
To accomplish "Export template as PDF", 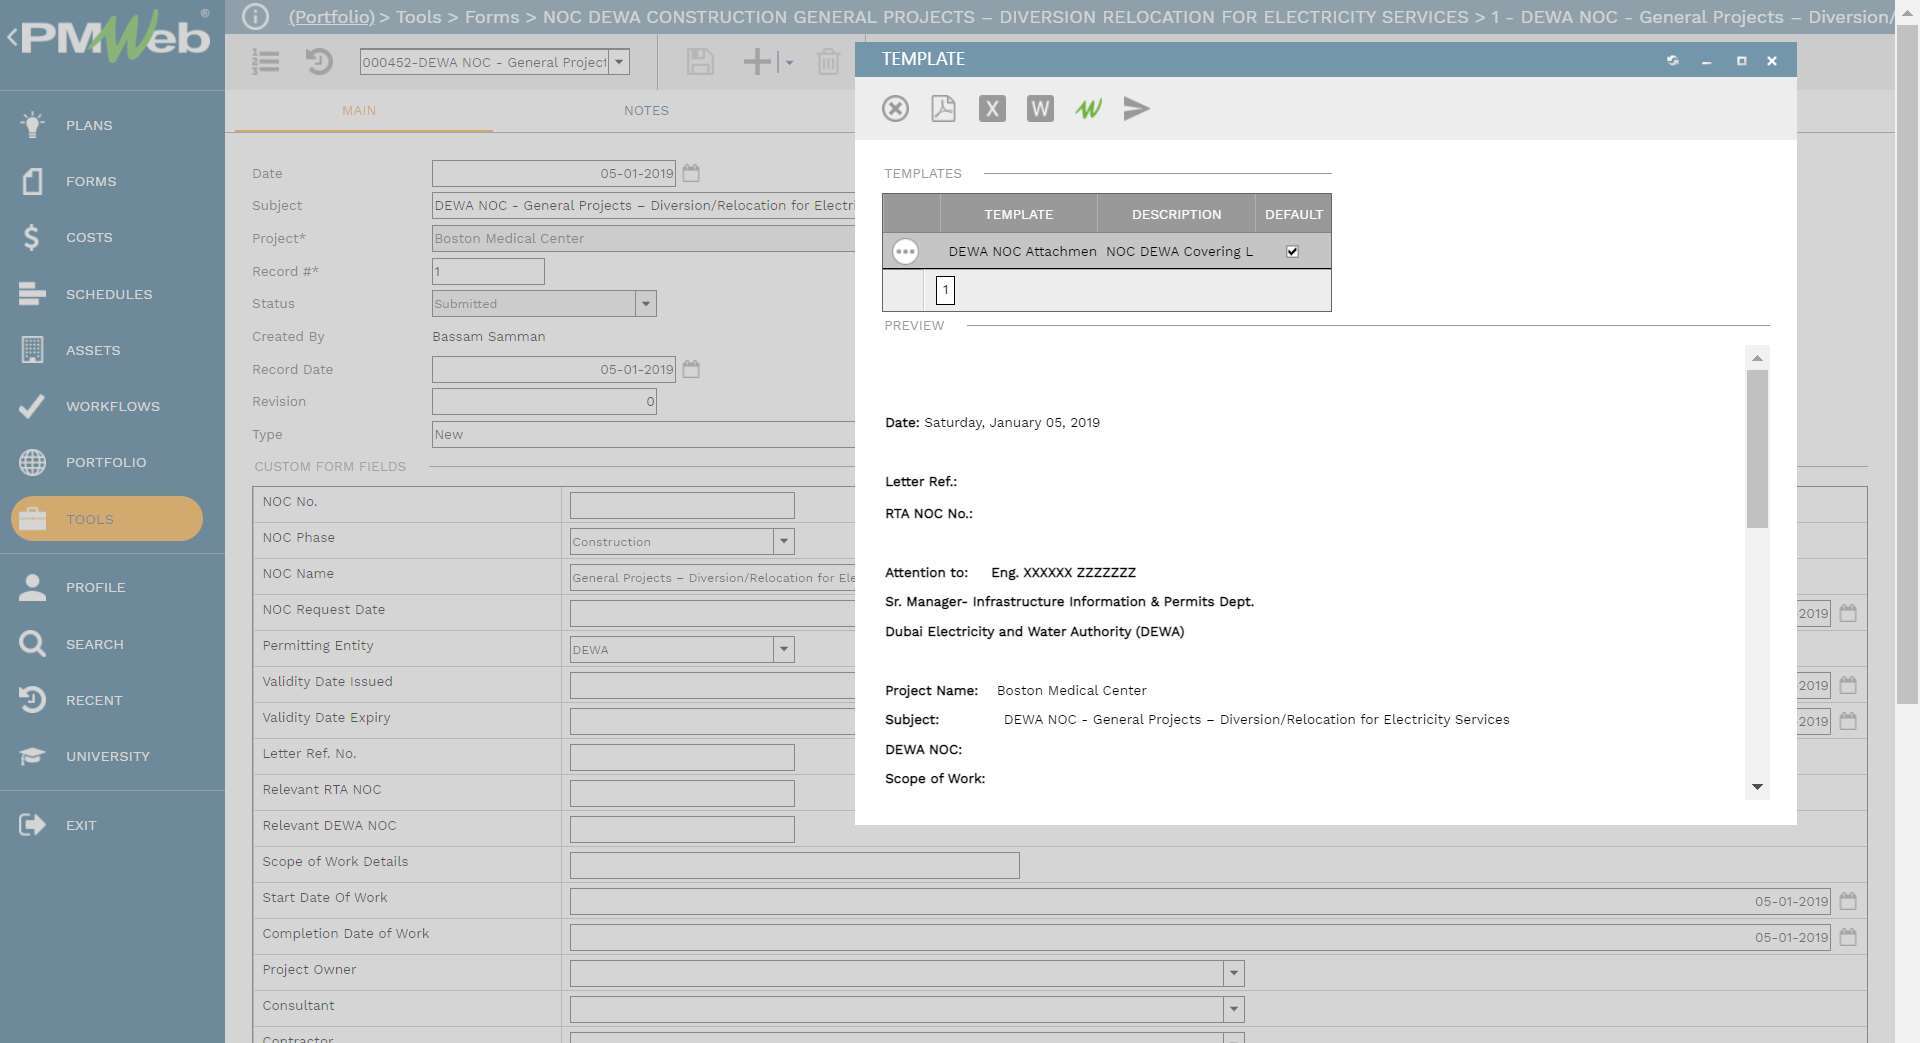I will point(943,108).
